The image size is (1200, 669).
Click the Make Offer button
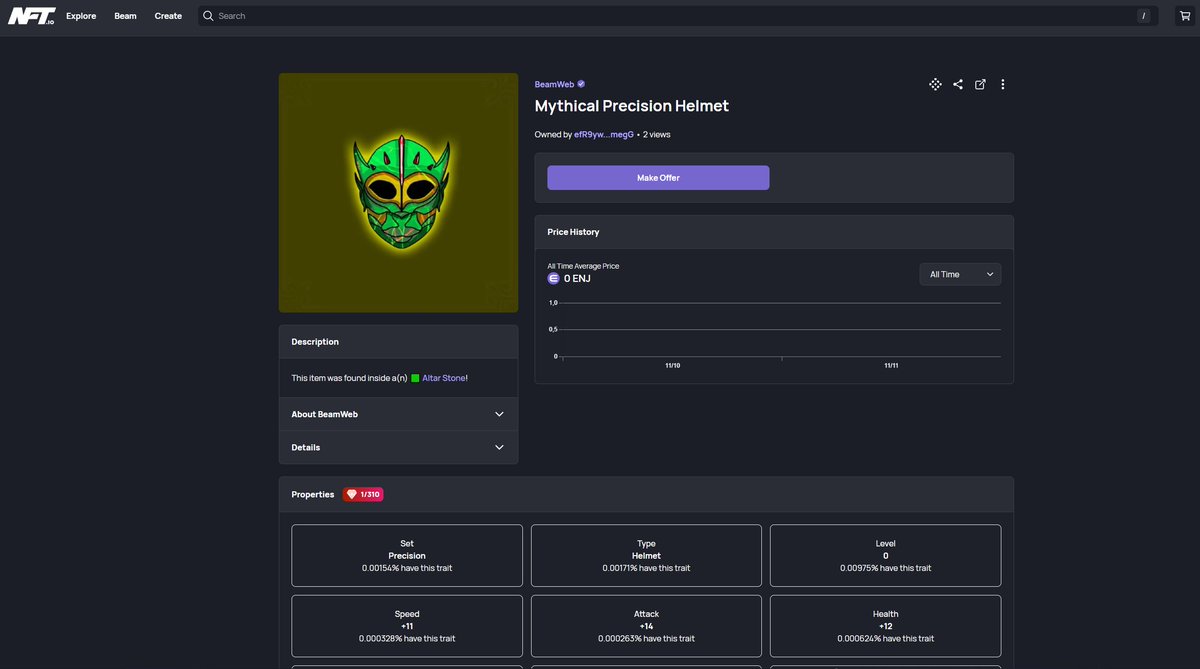tap(658, 177)
